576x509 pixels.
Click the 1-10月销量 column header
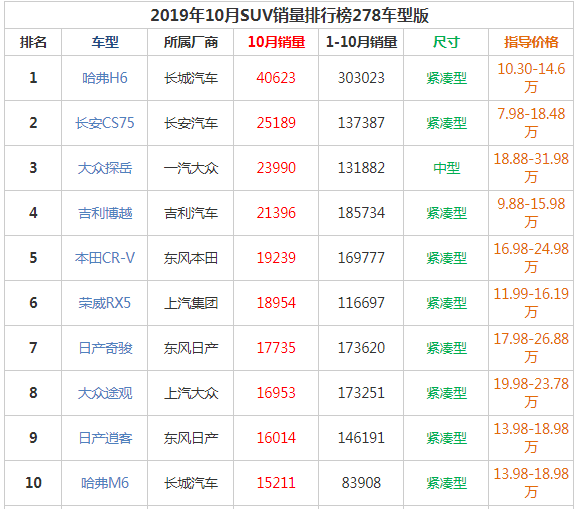(361, 42)
